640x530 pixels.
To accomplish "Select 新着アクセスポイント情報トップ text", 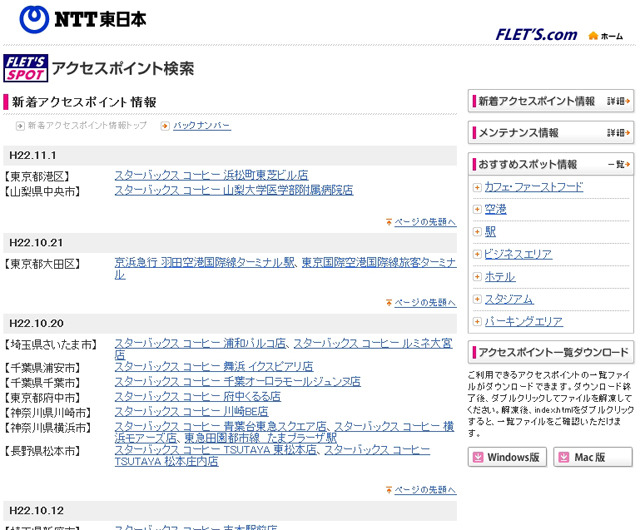I will [x=87, y=125].
